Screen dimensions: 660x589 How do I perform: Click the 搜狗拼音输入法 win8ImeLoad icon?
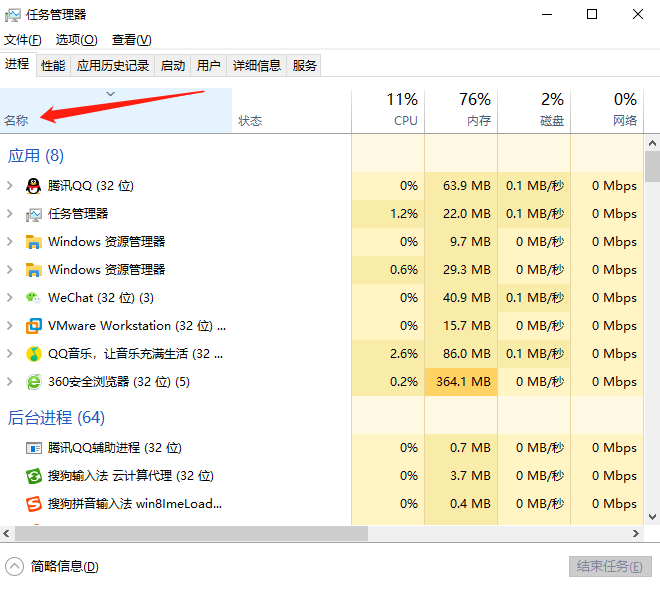[x=33, y=504]
